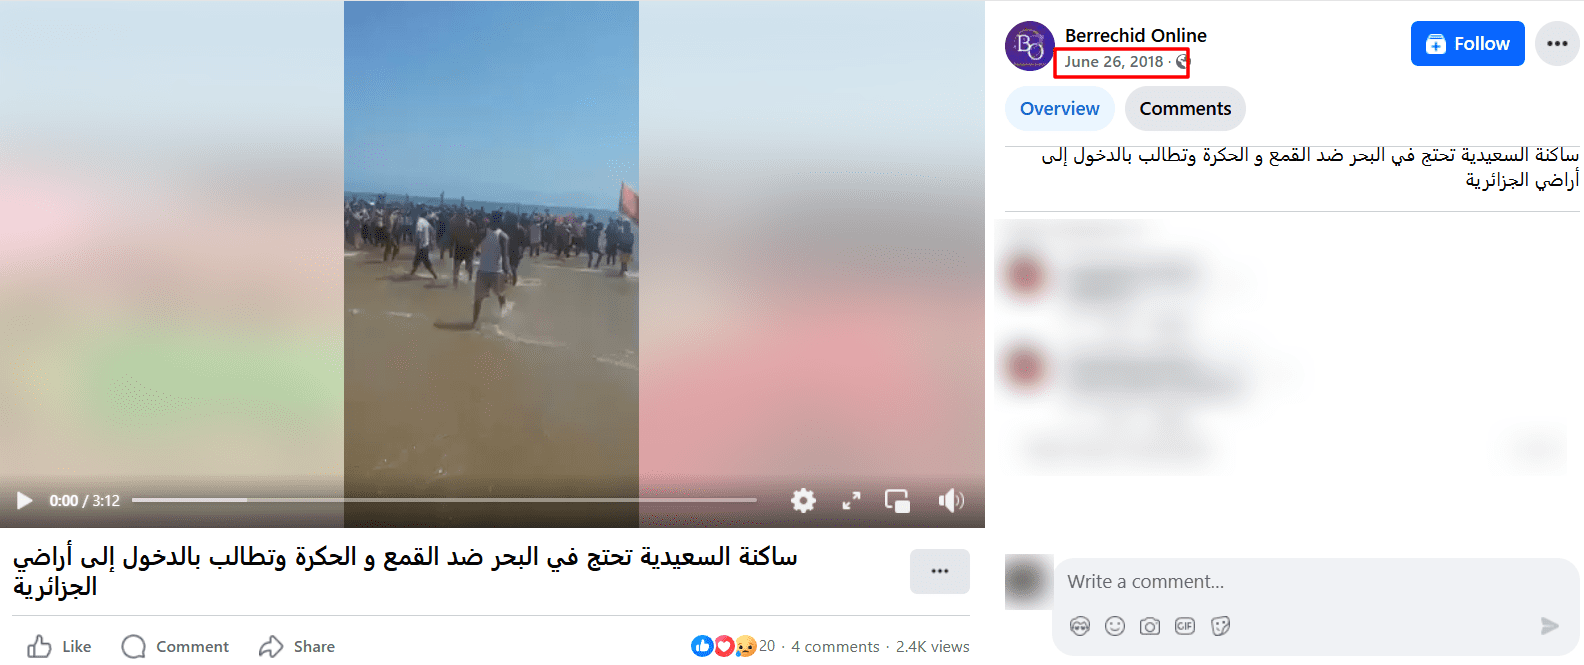This screenshot has height=665, width=1584.
Task: Follow Berrechid Online page
Action: [x=1467, y=44]
